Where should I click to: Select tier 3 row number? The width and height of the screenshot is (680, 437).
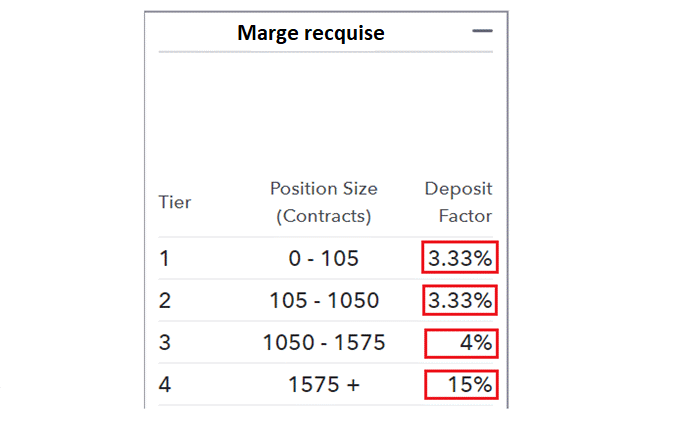(x=165, y=342)
